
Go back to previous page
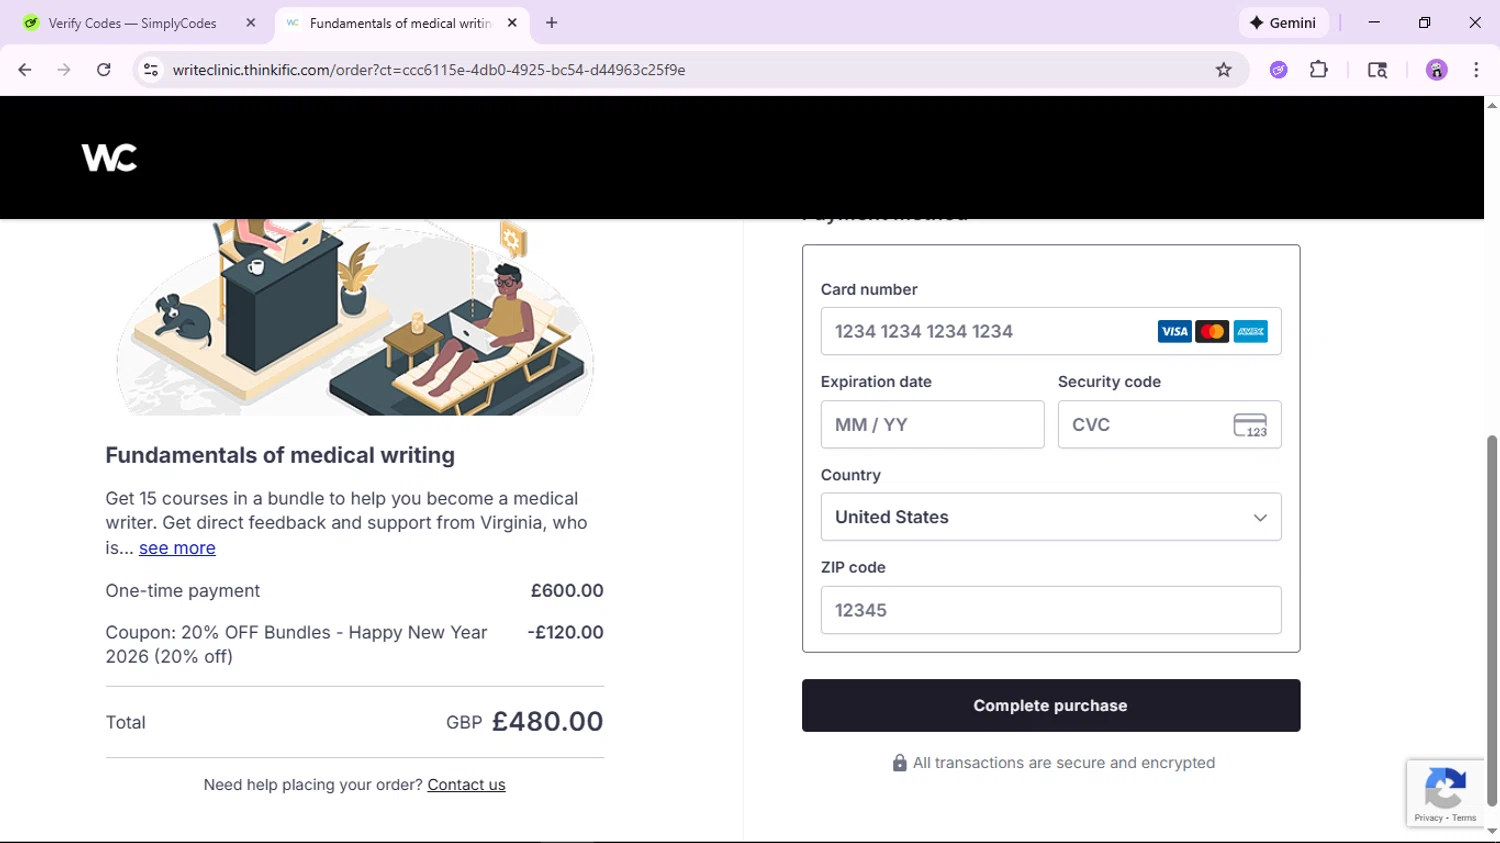[25, 70]
